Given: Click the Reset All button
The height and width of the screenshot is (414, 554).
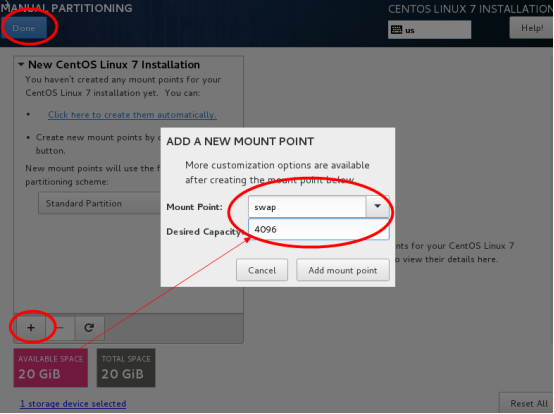Looking at the screenshot, I should pyautogui.click(x=528, y=403).
